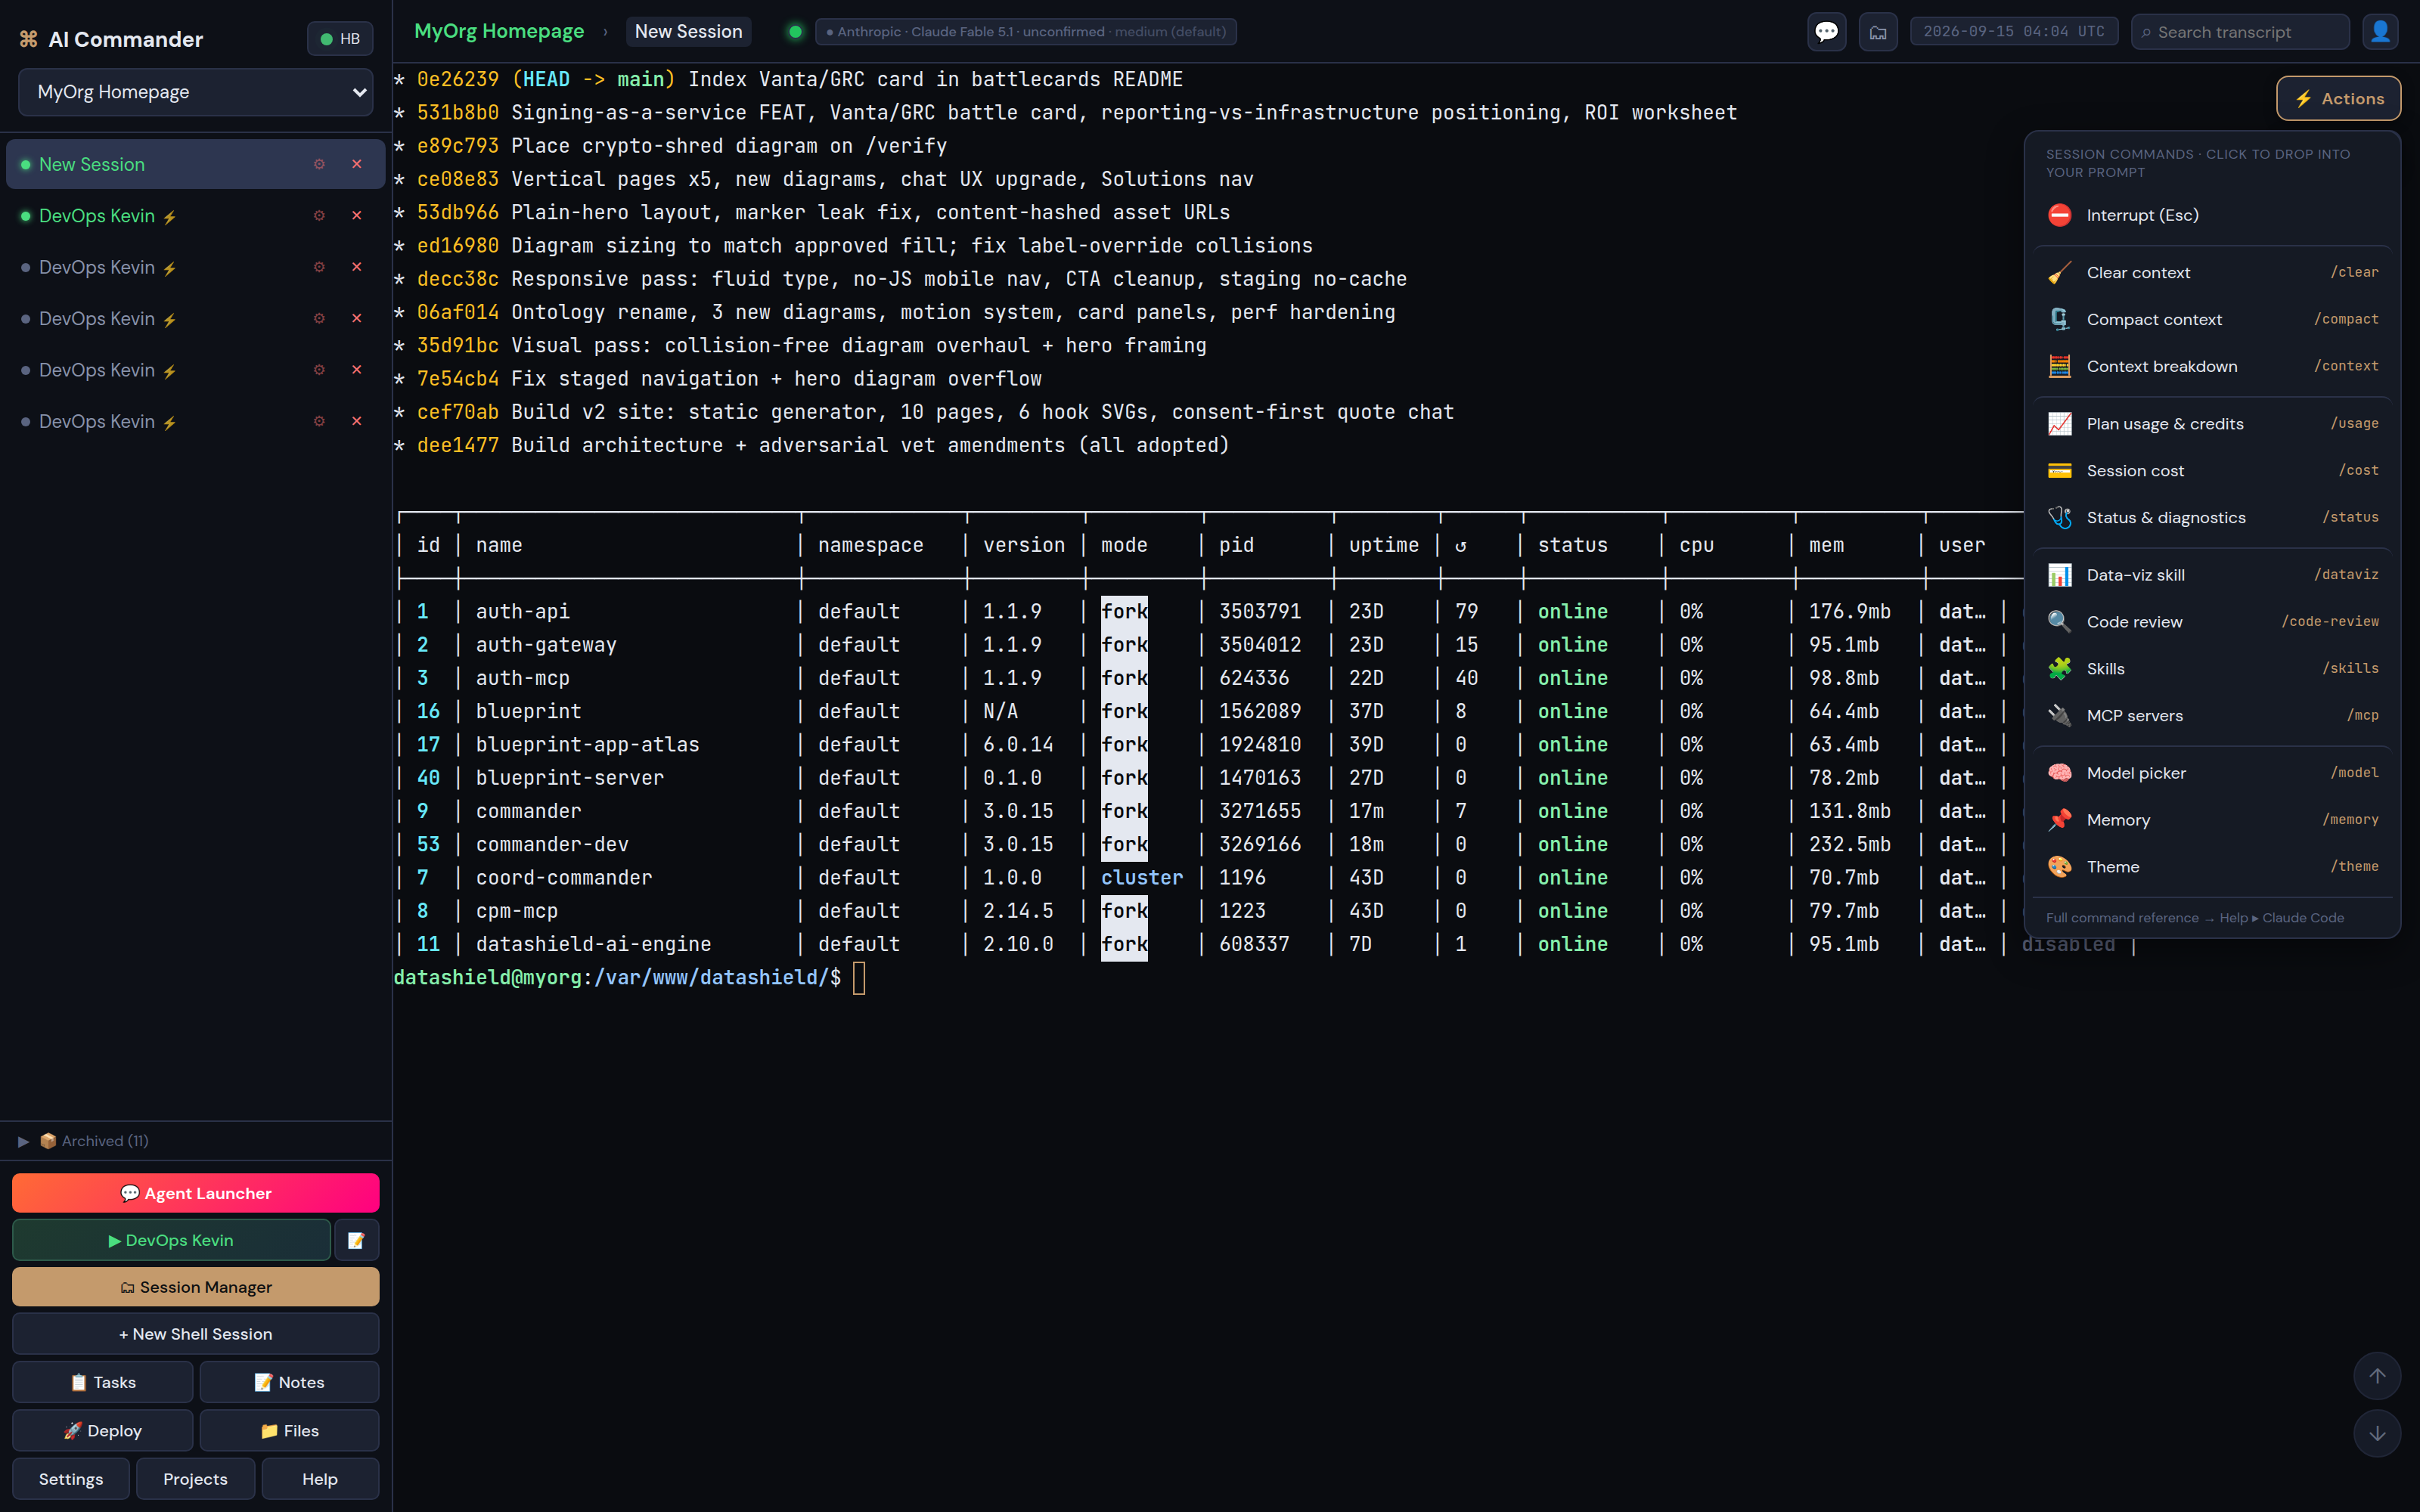Click the coord-commander process name
Image resolution: width=2420 pixels, height=1512 pixels.
(x=564, y=878)
